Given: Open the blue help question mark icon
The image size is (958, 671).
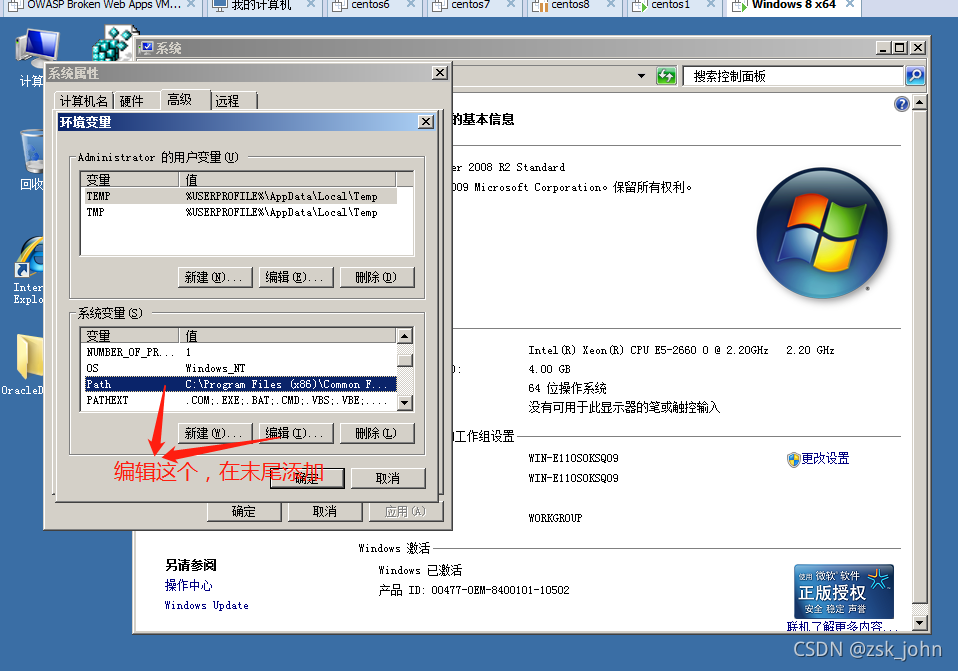Looking at the screenshot, I should pos(902,104).
